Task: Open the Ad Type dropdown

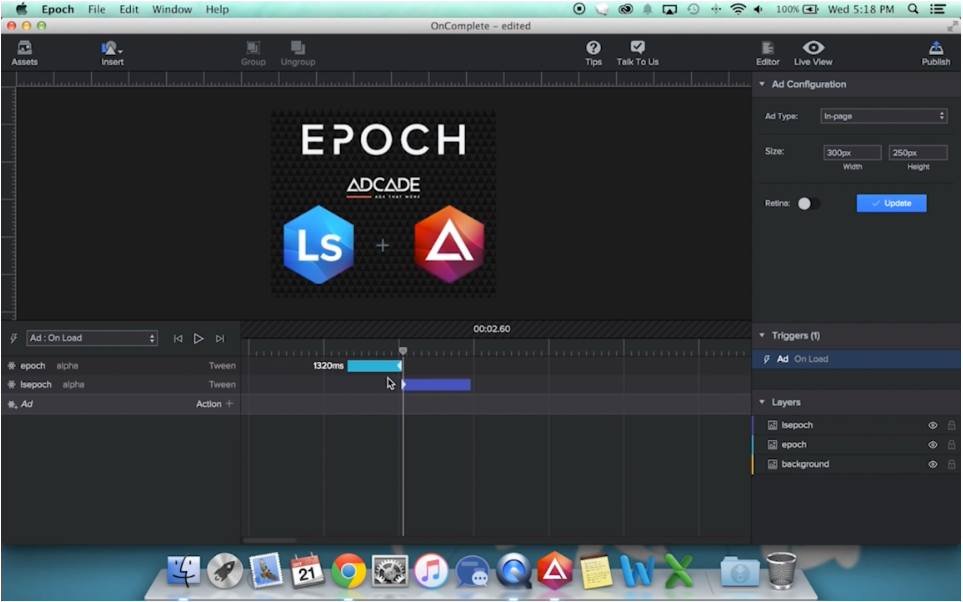Action: [884, 116]
